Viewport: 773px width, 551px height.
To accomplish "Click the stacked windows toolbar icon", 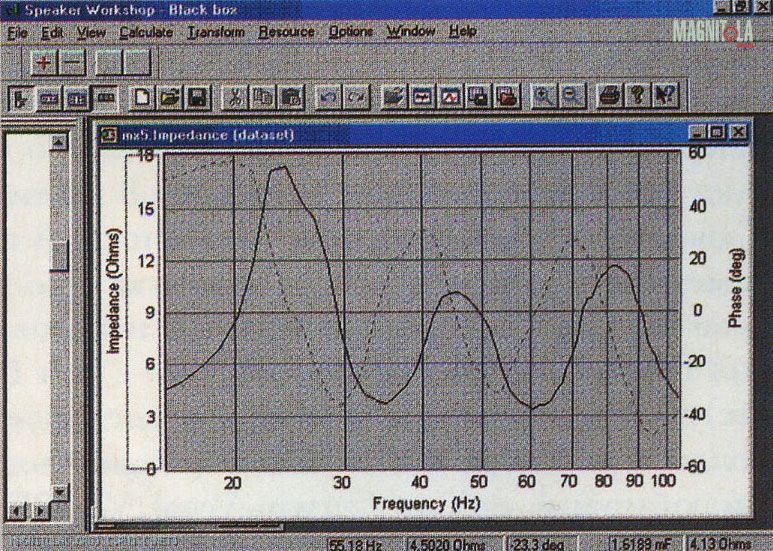I will coord(479,96).
